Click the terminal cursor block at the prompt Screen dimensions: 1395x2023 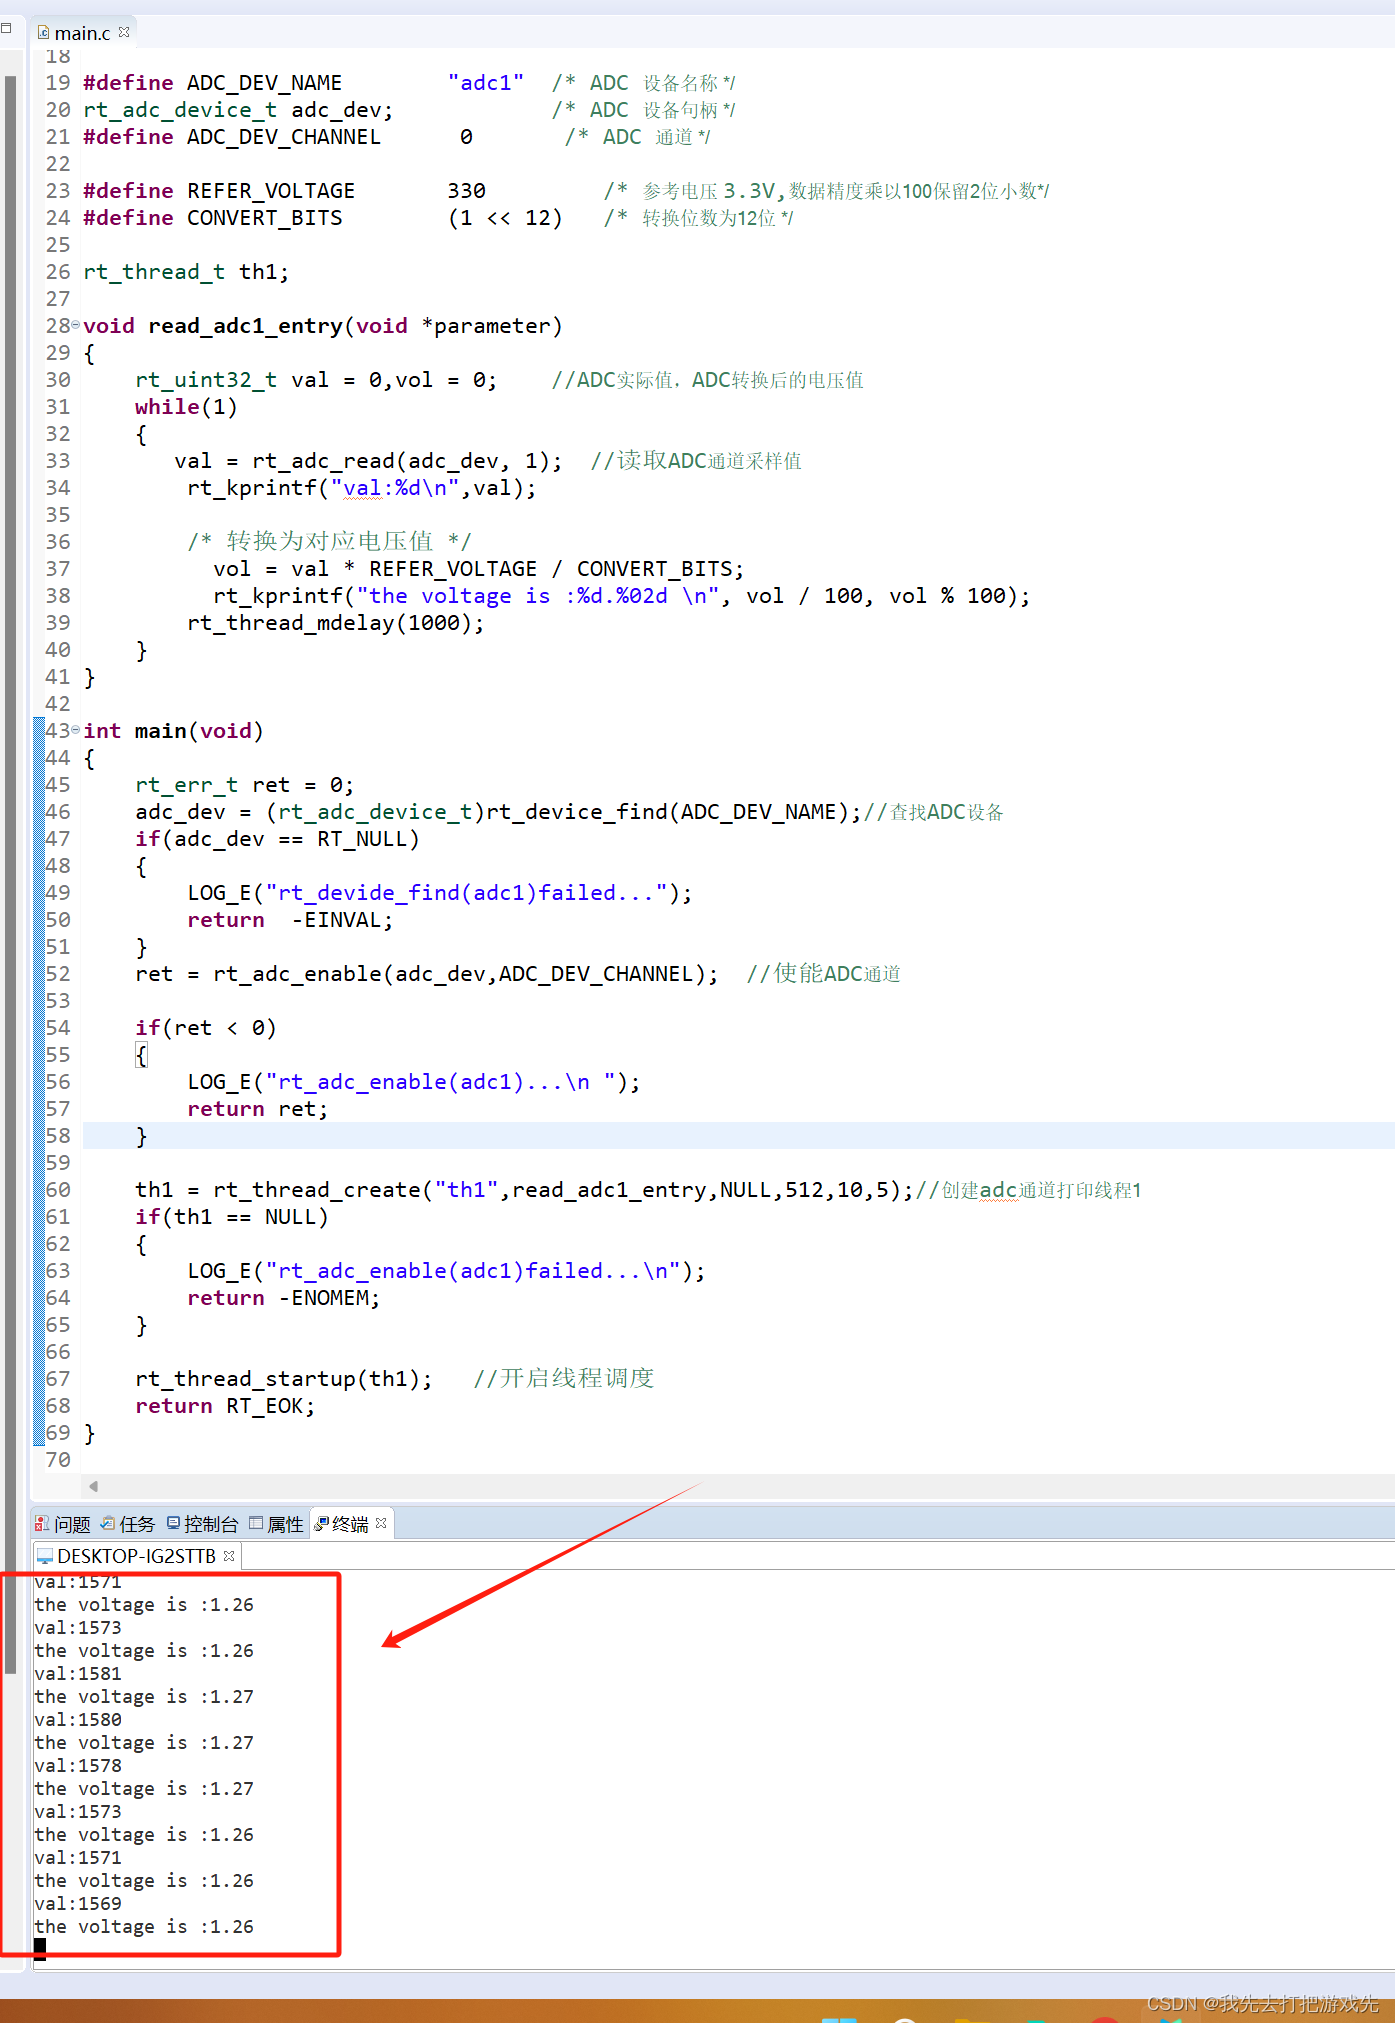coord(40,1948)
